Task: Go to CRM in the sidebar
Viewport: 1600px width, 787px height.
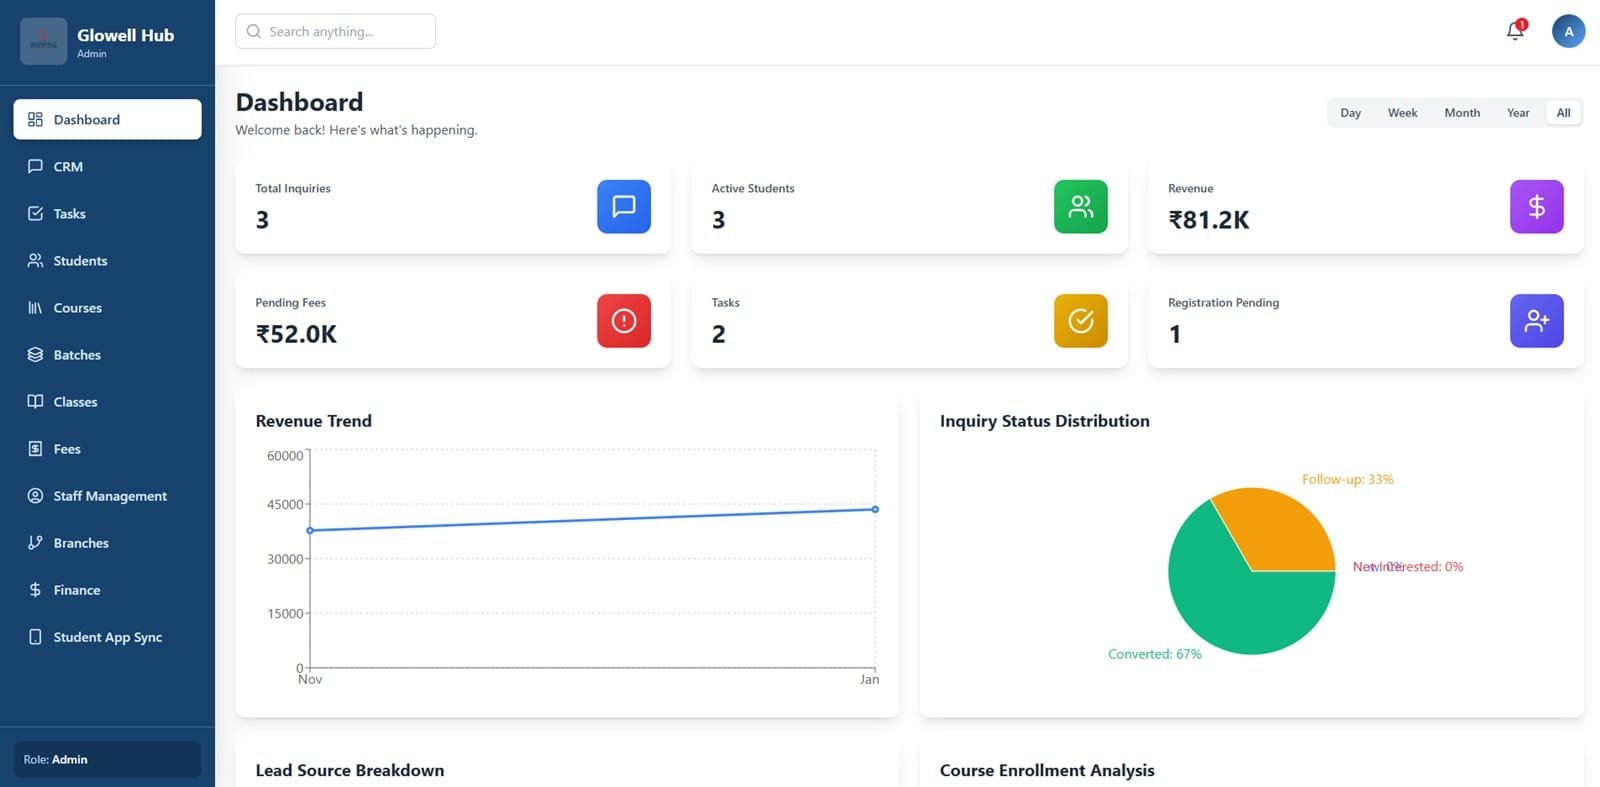Action: click(107, 166)
